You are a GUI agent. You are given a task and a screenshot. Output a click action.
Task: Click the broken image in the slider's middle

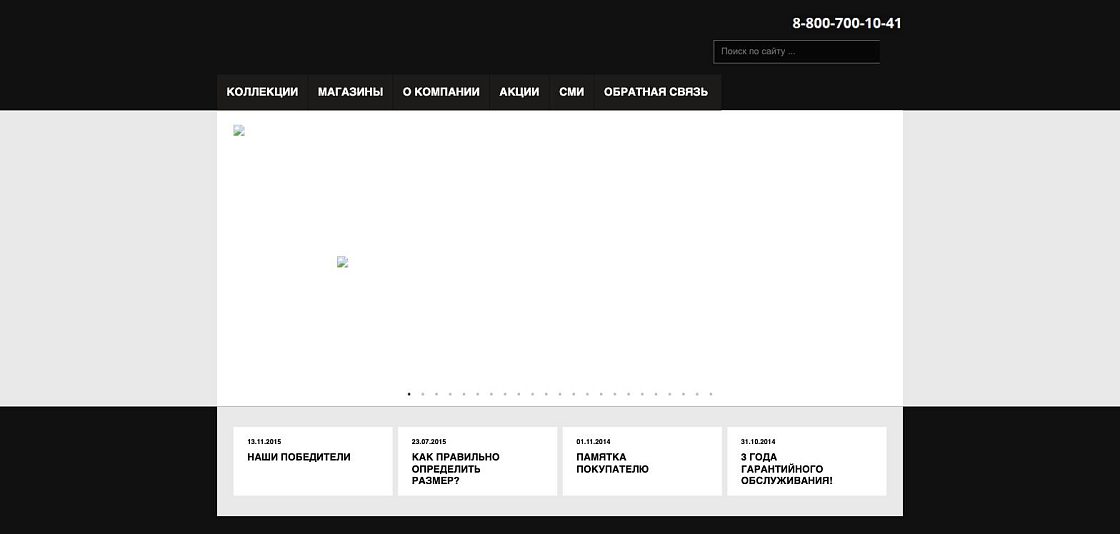click(343, 262)
